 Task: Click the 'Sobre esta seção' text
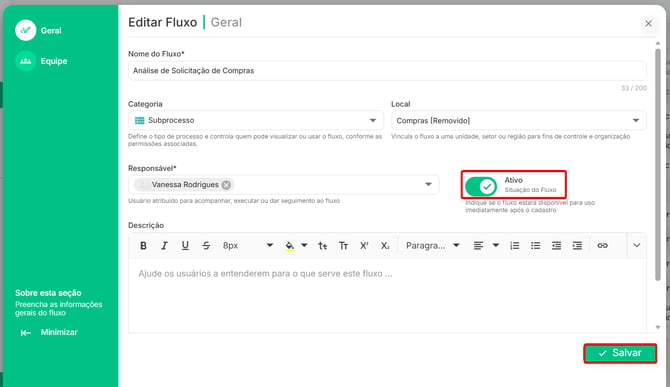48,293
